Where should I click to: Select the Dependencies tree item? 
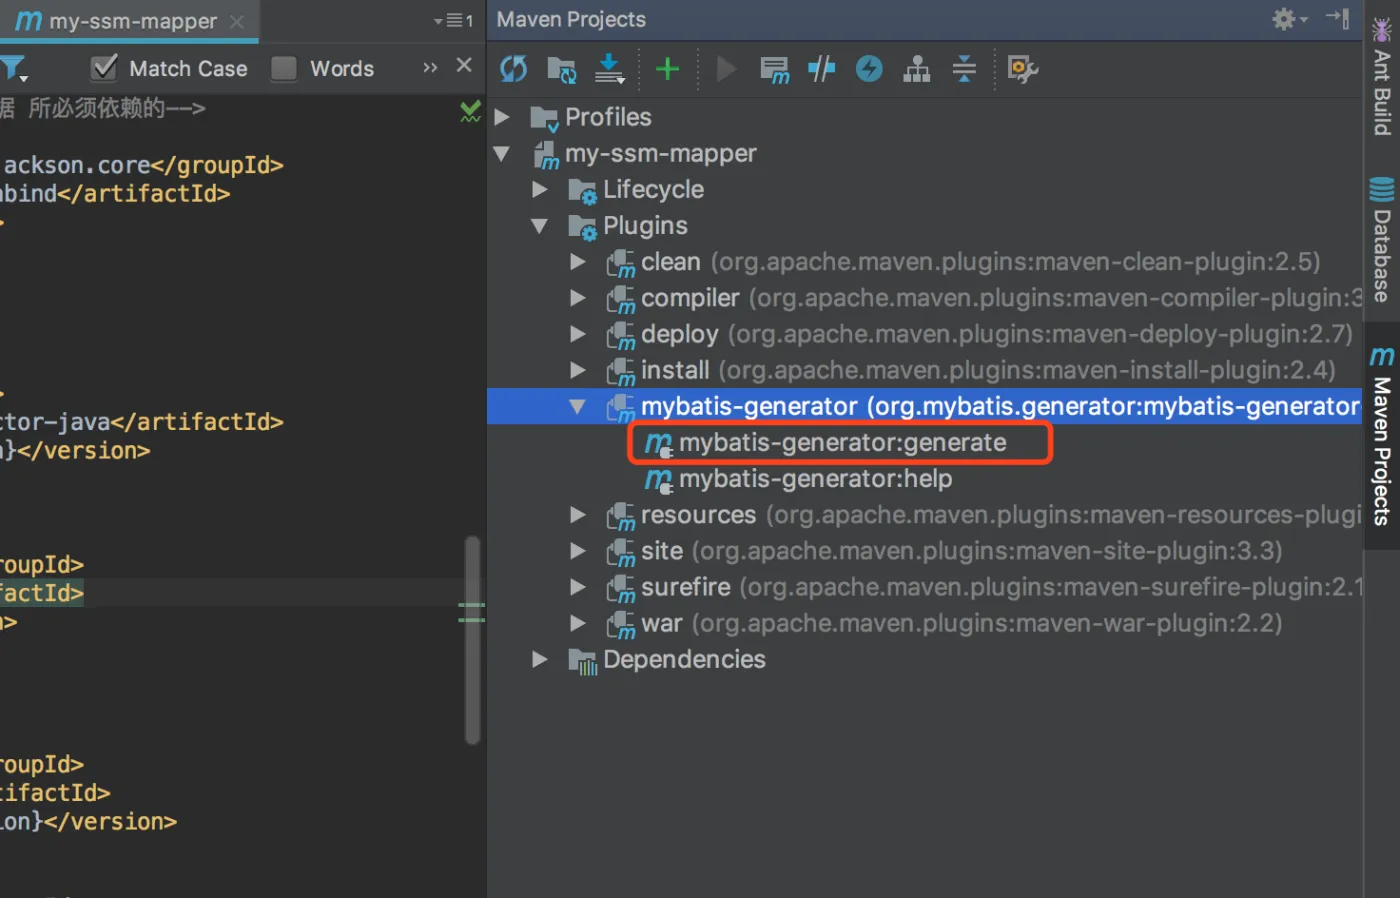click(x=684, y=659)
